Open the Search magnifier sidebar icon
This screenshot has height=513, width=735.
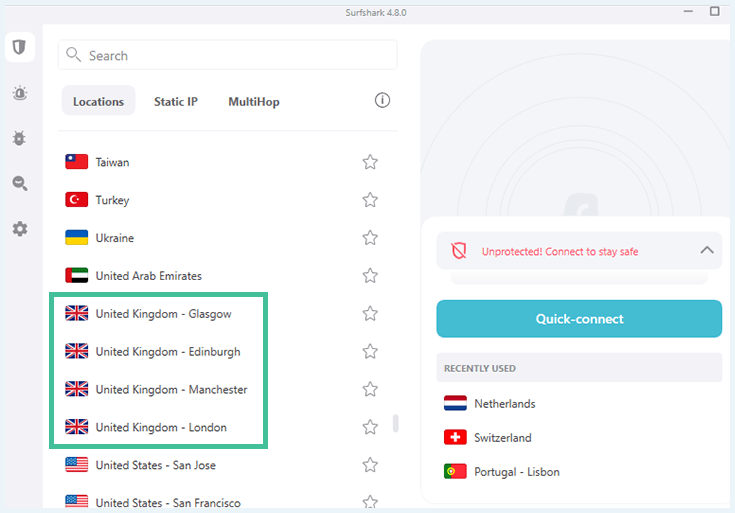(20, 183)
